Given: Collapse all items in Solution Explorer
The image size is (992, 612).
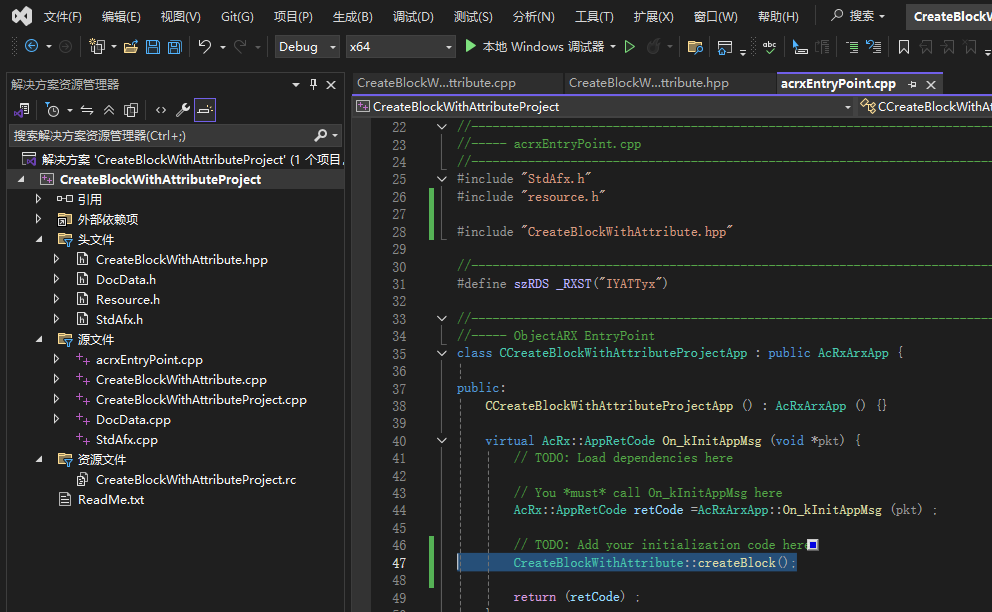Looking at the screenshot, I should [109, 110].
